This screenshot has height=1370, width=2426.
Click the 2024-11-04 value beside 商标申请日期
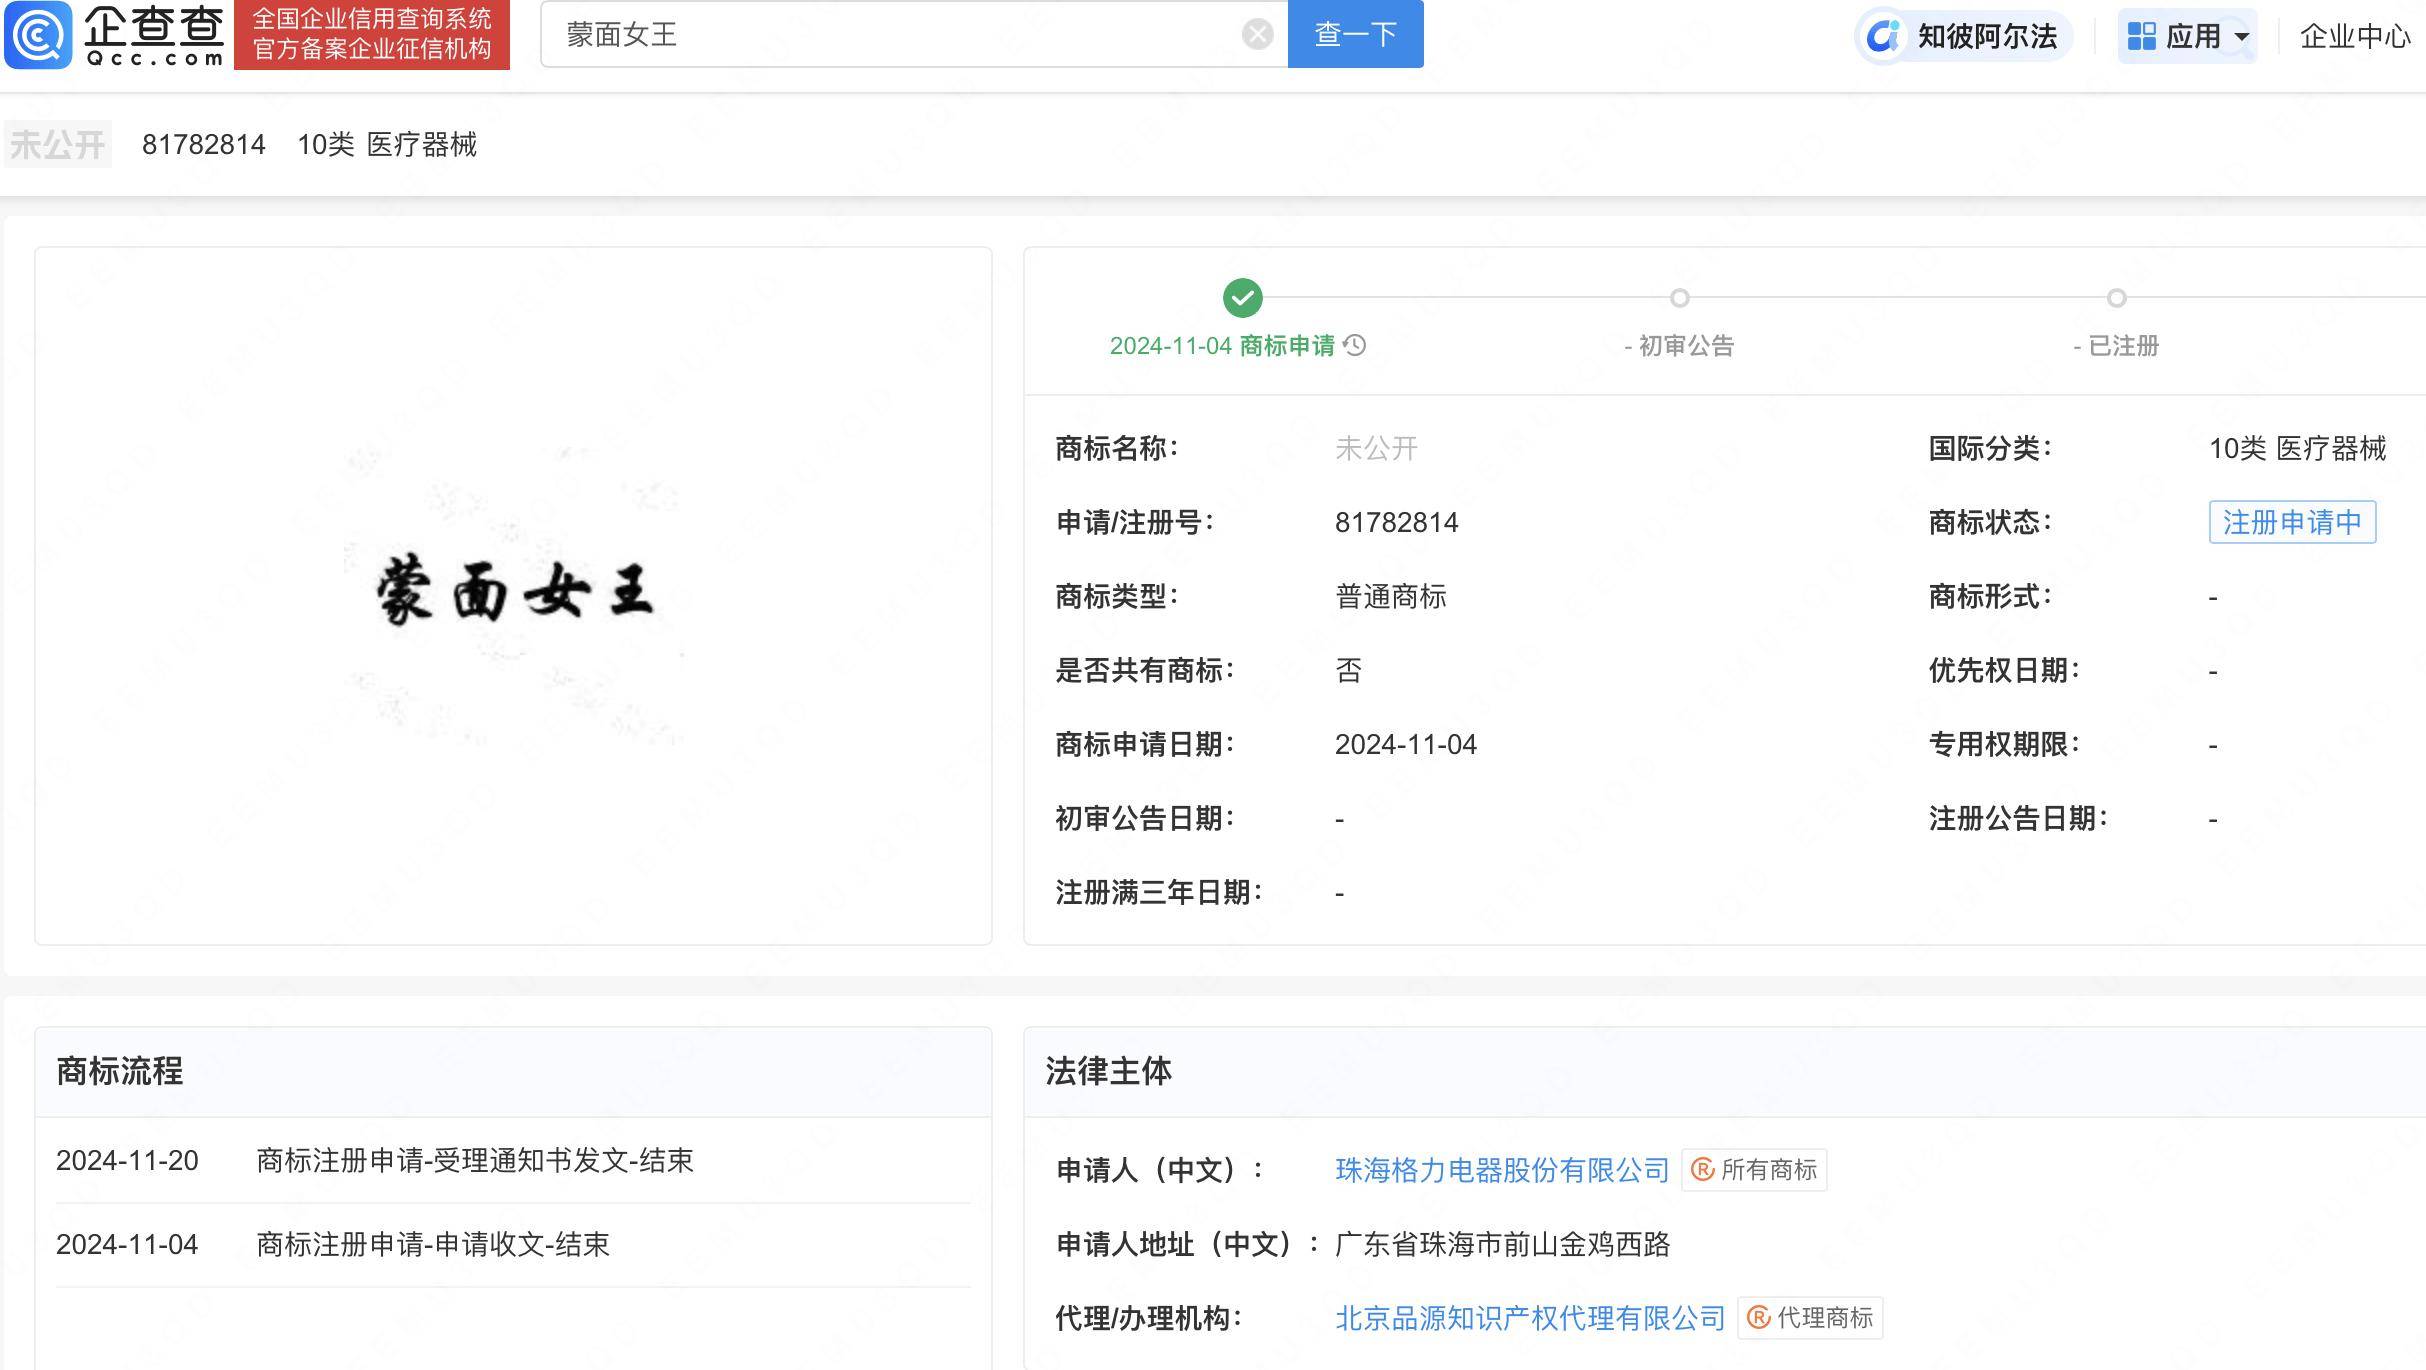tap(1405, 745)
